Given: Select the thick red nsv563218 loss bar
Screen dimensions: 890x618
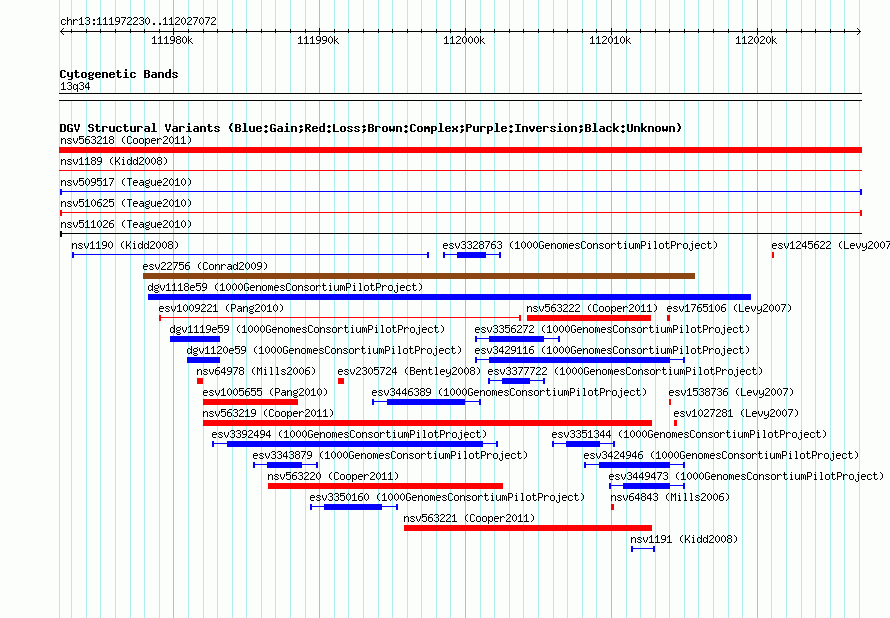Looking at the screenshot, I should click(460, 150).
